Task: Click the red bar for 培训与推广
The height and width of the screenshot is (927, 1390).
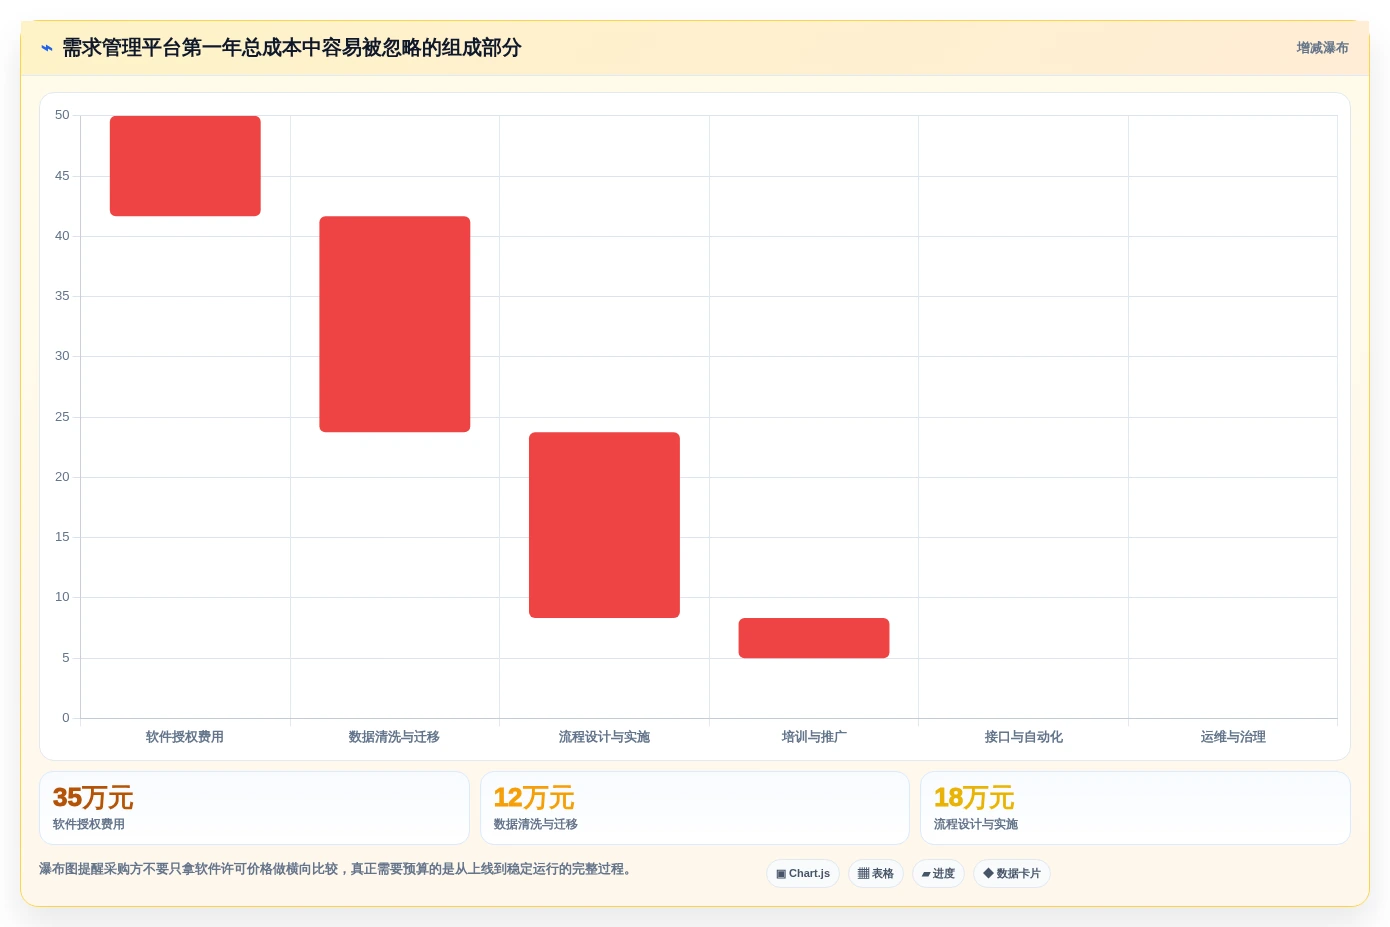Action: (x=814, y=638)
